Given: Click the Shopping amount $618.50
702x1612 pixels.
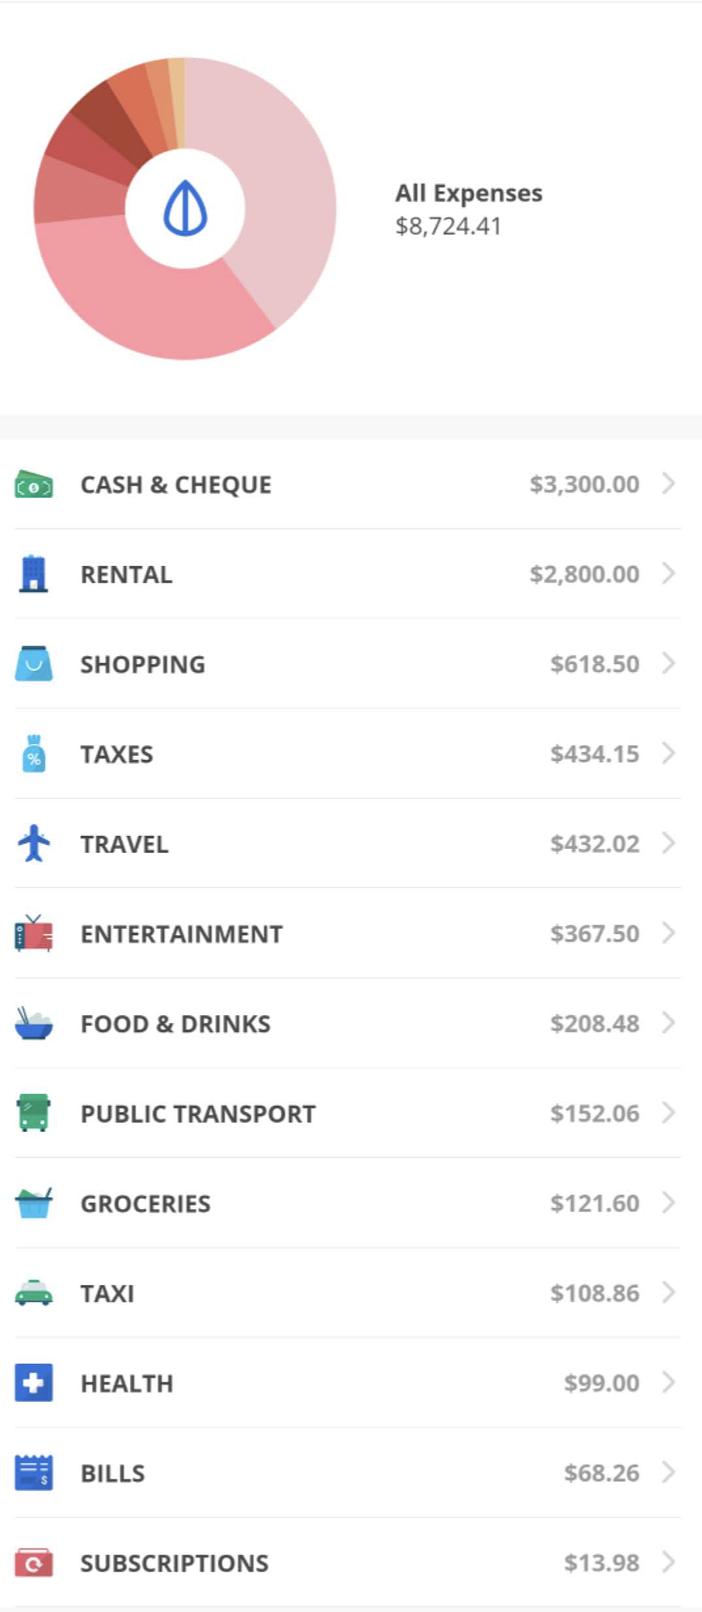Looking at the screenshot, I should (594, 664).
